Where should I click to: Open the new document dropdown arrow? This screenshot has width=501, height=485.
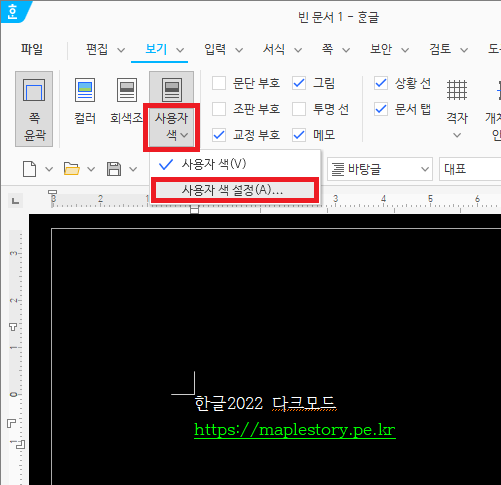pos(49,169)
